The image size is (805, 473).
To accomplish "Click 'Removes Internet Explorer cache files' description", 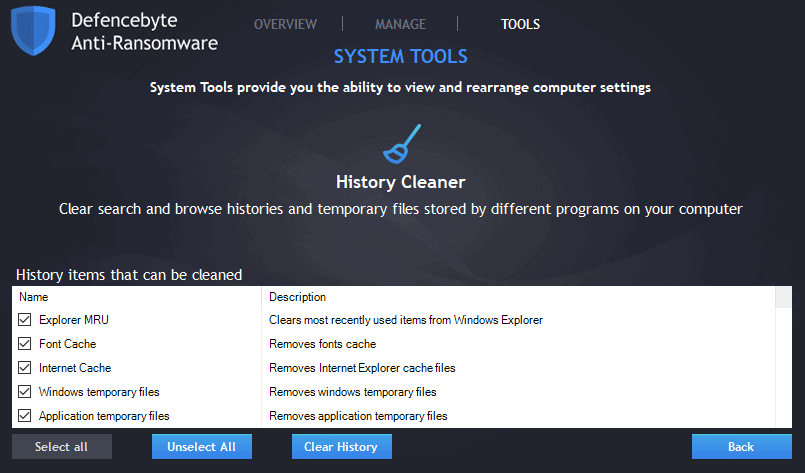I will click(x=362, y=368).
